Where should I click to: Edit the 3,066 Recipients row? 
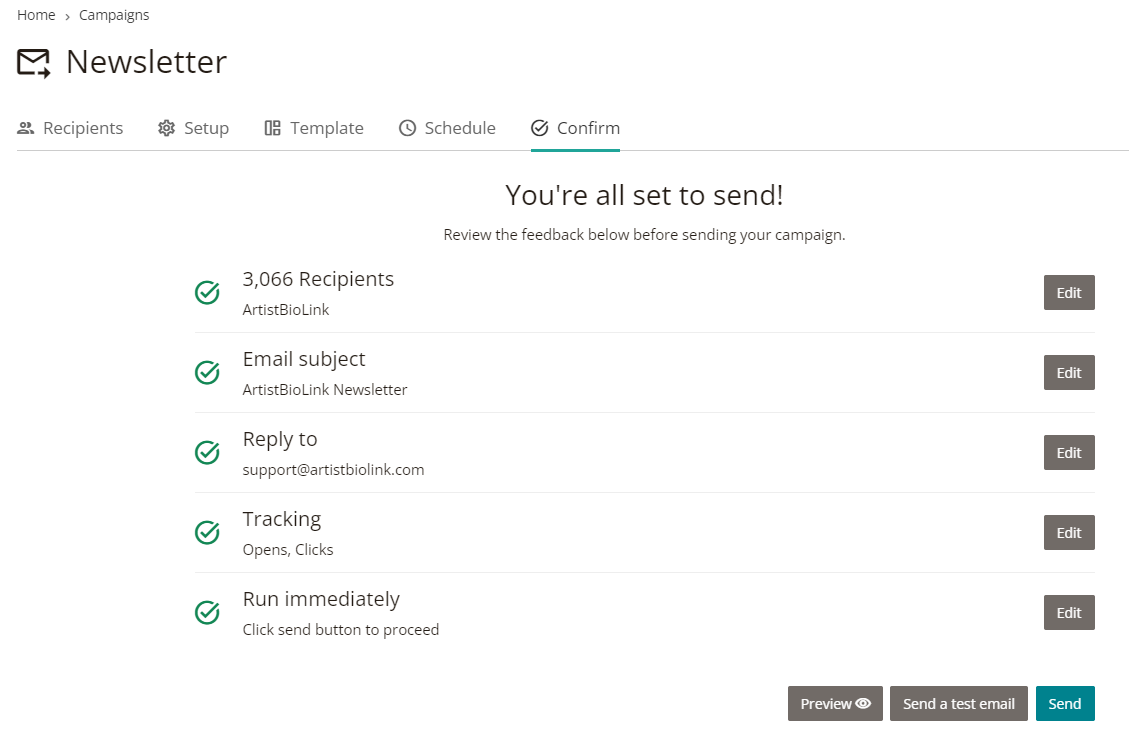[x=1069, y=292]
